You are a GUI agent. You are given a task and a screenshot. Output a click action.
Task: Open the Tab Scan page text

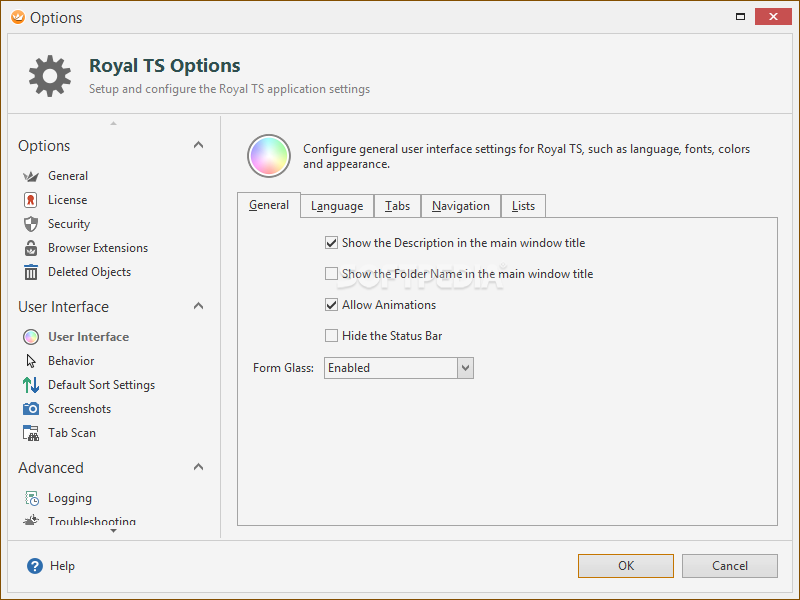71,433
